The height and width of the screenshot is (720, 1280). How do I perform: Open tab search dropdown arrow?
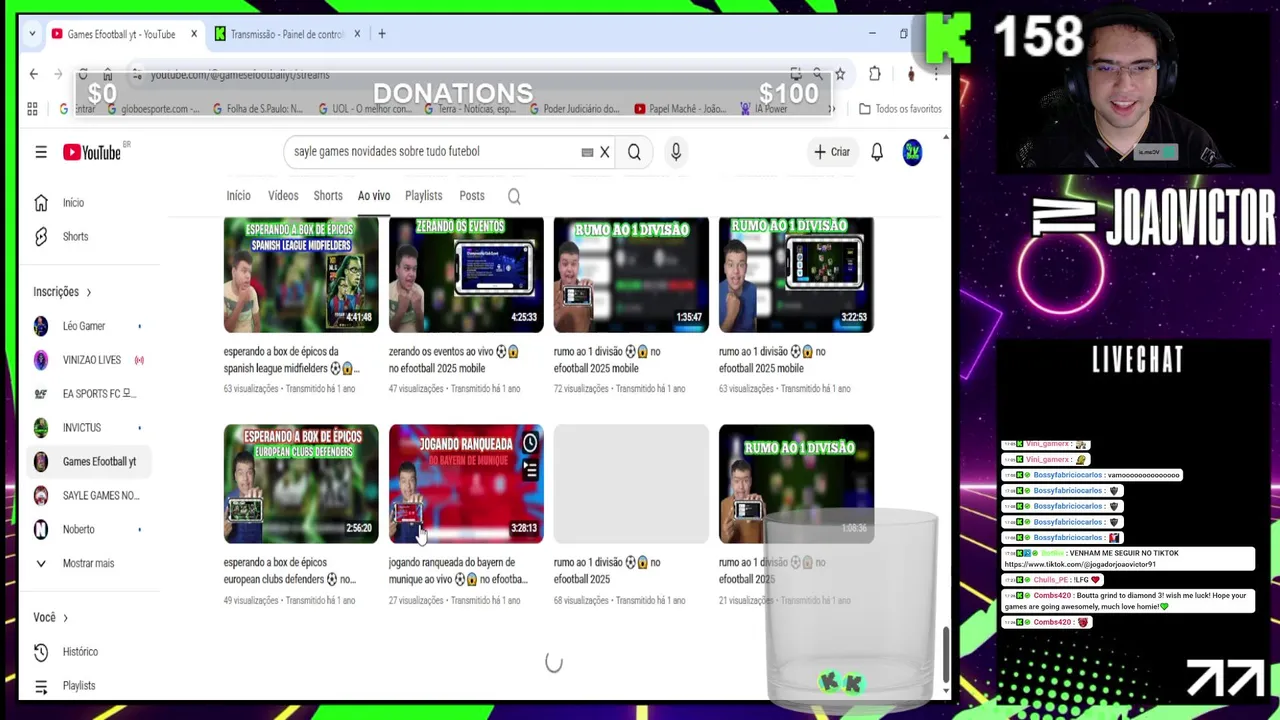click(32, 34)
